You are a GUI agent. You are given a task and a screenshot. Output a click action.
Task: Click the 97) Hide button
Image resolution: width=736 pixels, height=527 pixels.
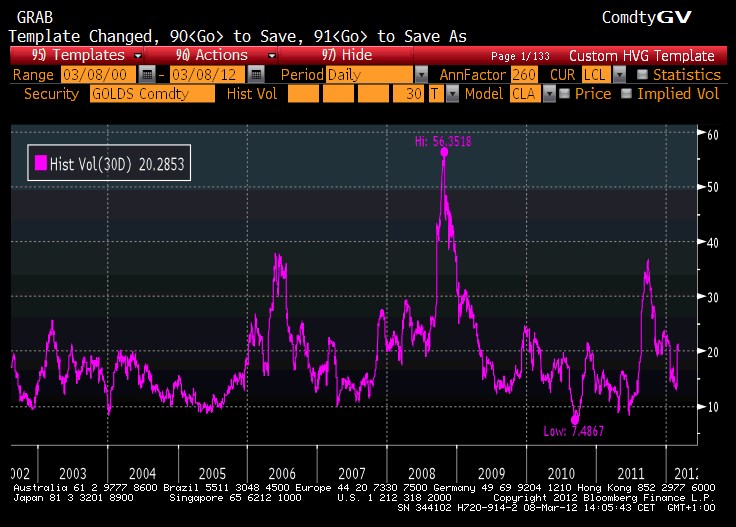(346, 55)
